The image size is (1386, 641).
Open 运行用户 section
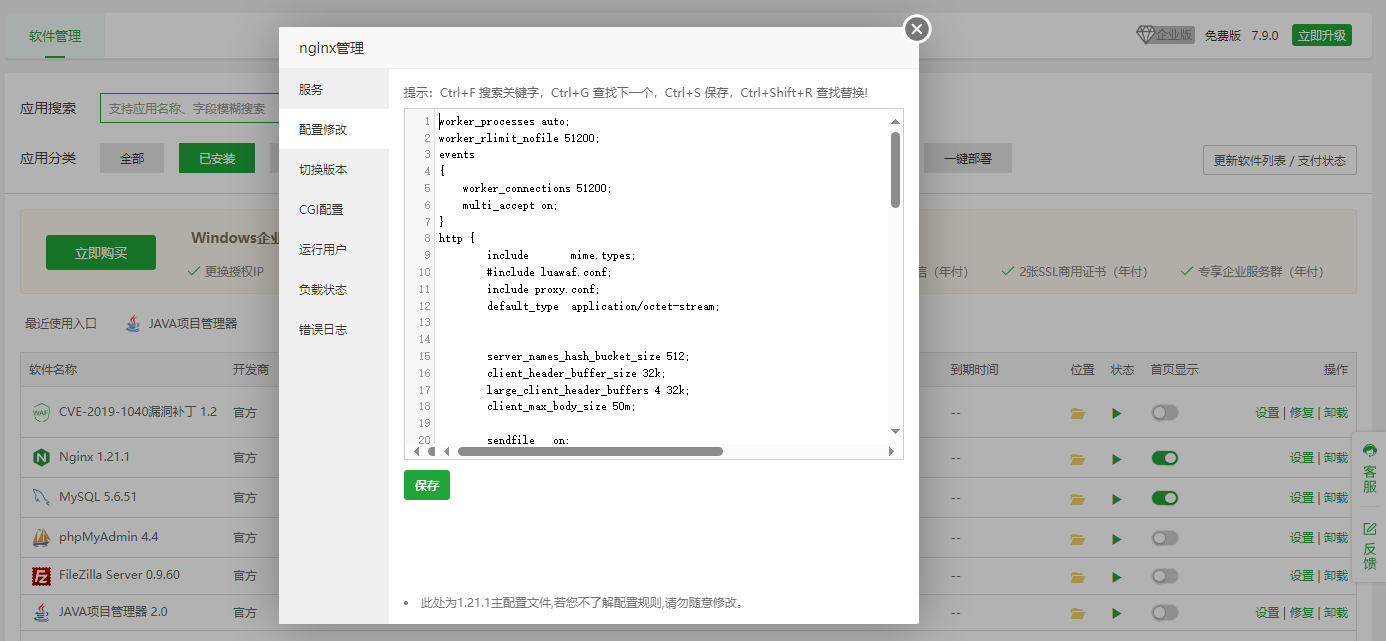point(333,249)
